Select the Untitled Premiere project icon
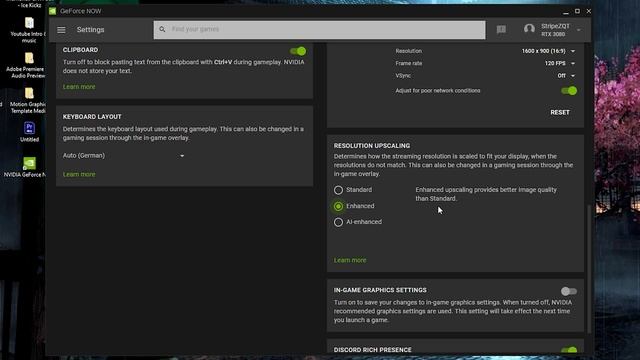This screenshot has height=360, width=640. point(29,128)
